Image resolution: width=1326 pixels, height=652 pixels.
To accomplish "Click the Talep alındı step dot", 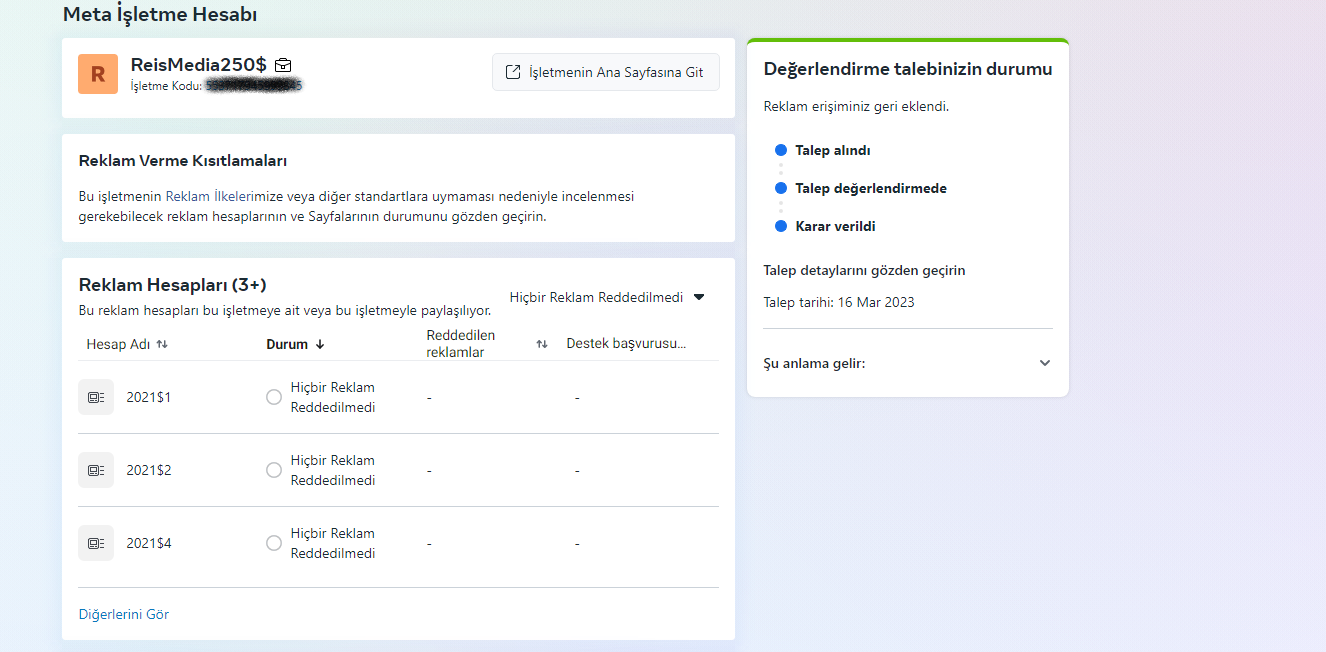I will coord(781,150).
